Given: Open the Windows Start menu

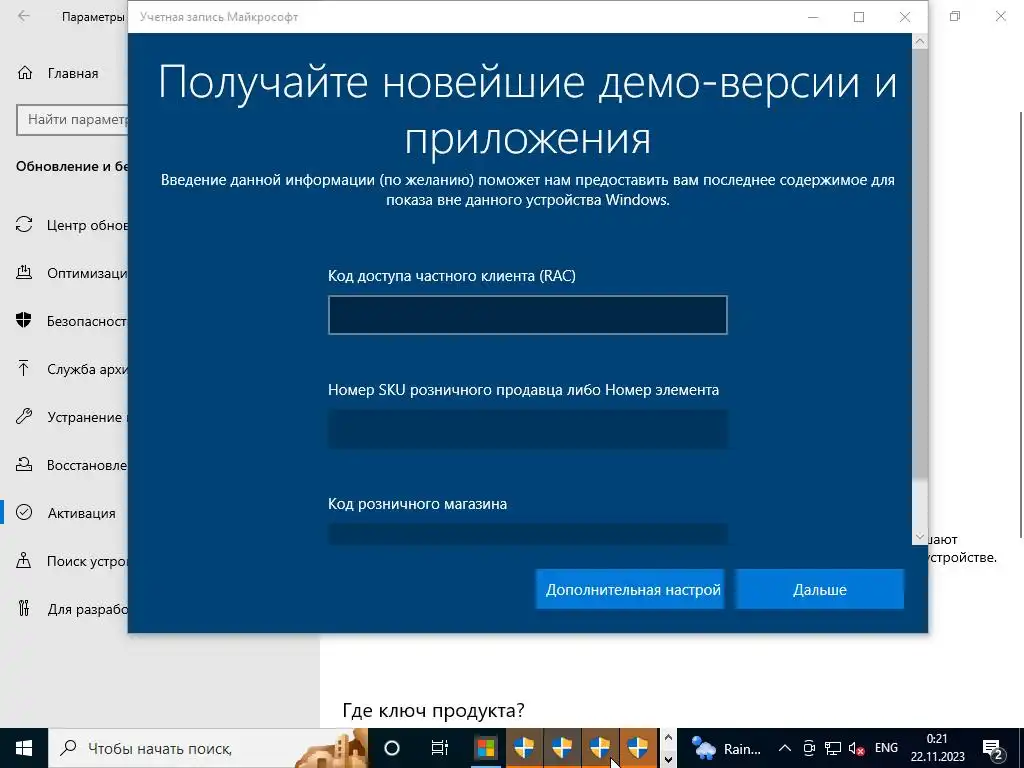Looking at the screenshot, I should (24, 748).
